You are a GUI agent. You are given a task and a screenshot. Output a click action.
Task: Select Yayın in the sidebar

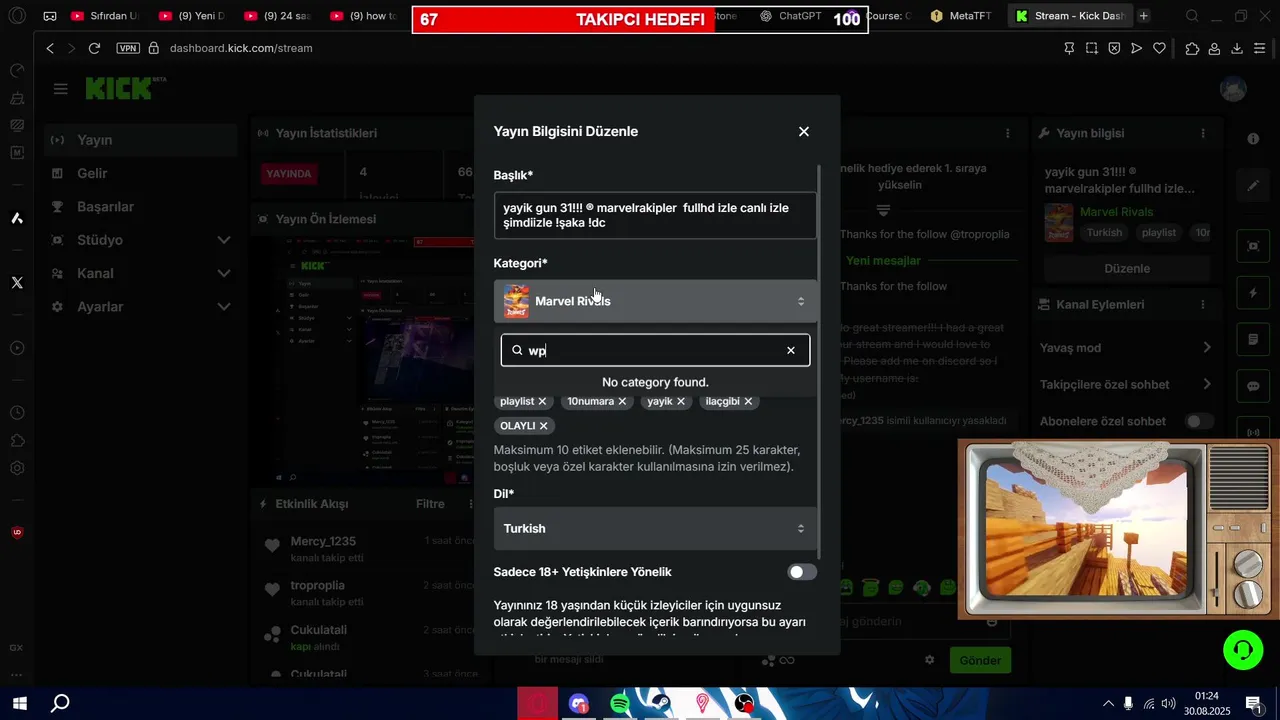pos(140,140)
